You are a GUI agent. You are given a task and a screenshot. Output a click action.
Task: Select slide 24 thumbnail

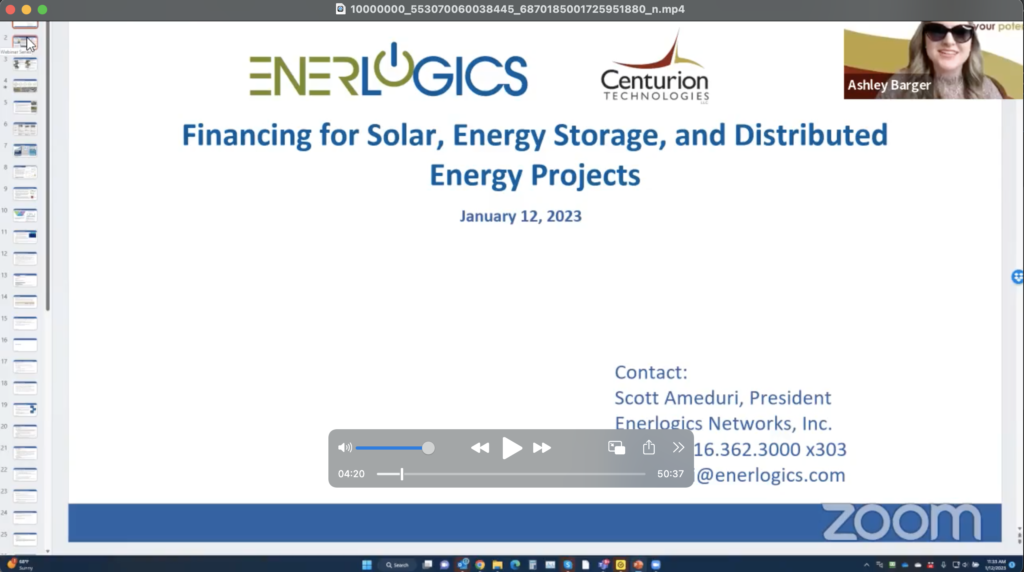pos(25,516)
